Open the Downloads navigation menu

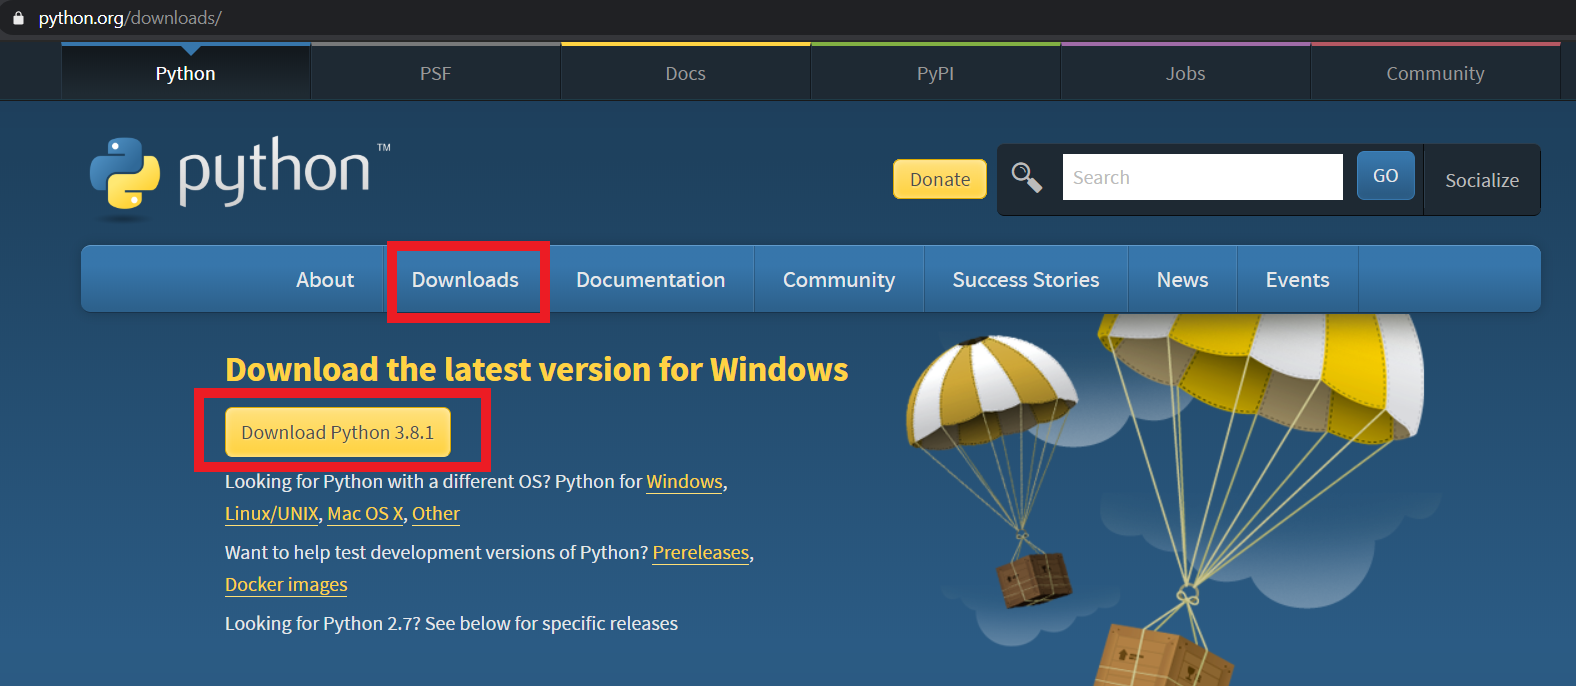(465, 280)
